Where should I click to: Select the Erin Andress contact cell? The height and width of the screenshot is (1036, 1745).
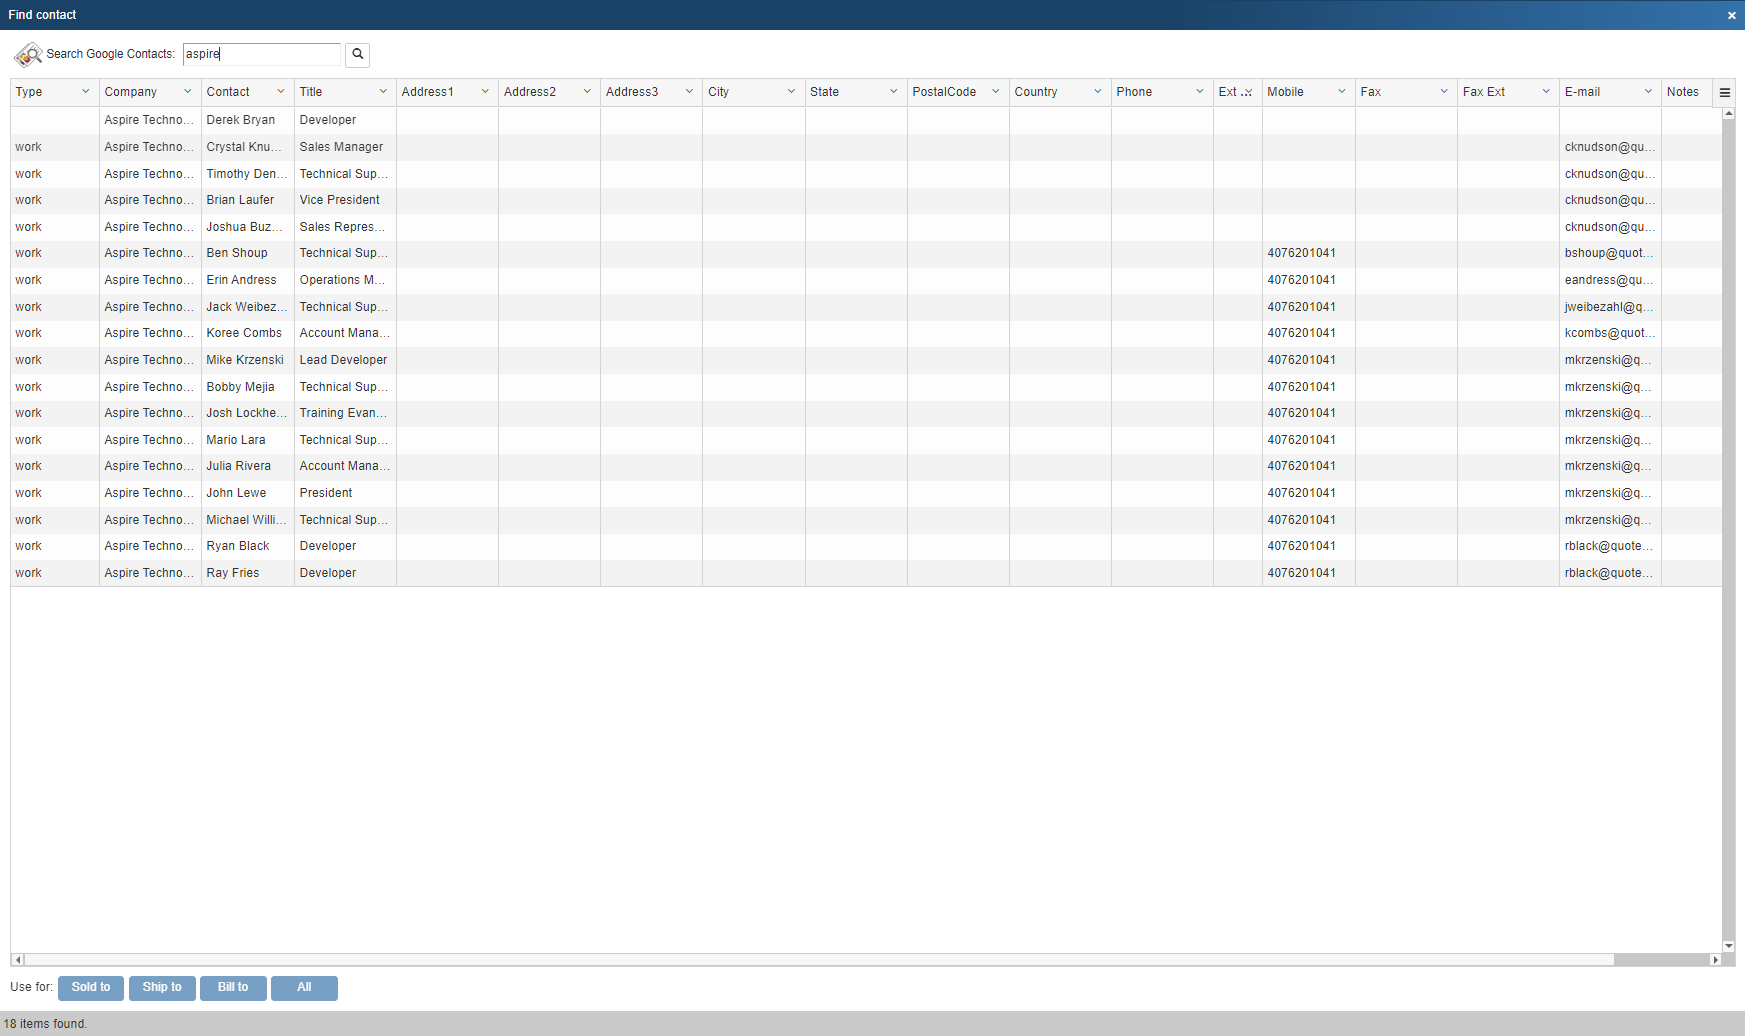click(247, 280)
